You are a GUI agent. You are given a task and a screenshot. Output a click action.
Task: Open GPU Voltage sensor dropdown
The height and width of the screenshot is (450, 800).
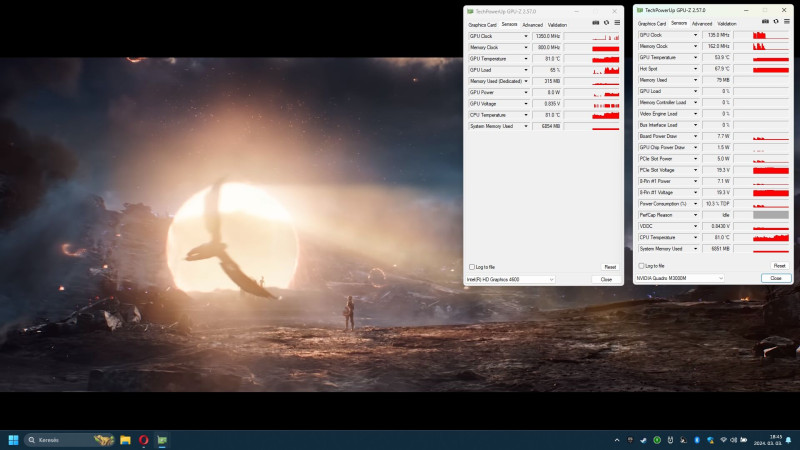[x=526, y=104]
